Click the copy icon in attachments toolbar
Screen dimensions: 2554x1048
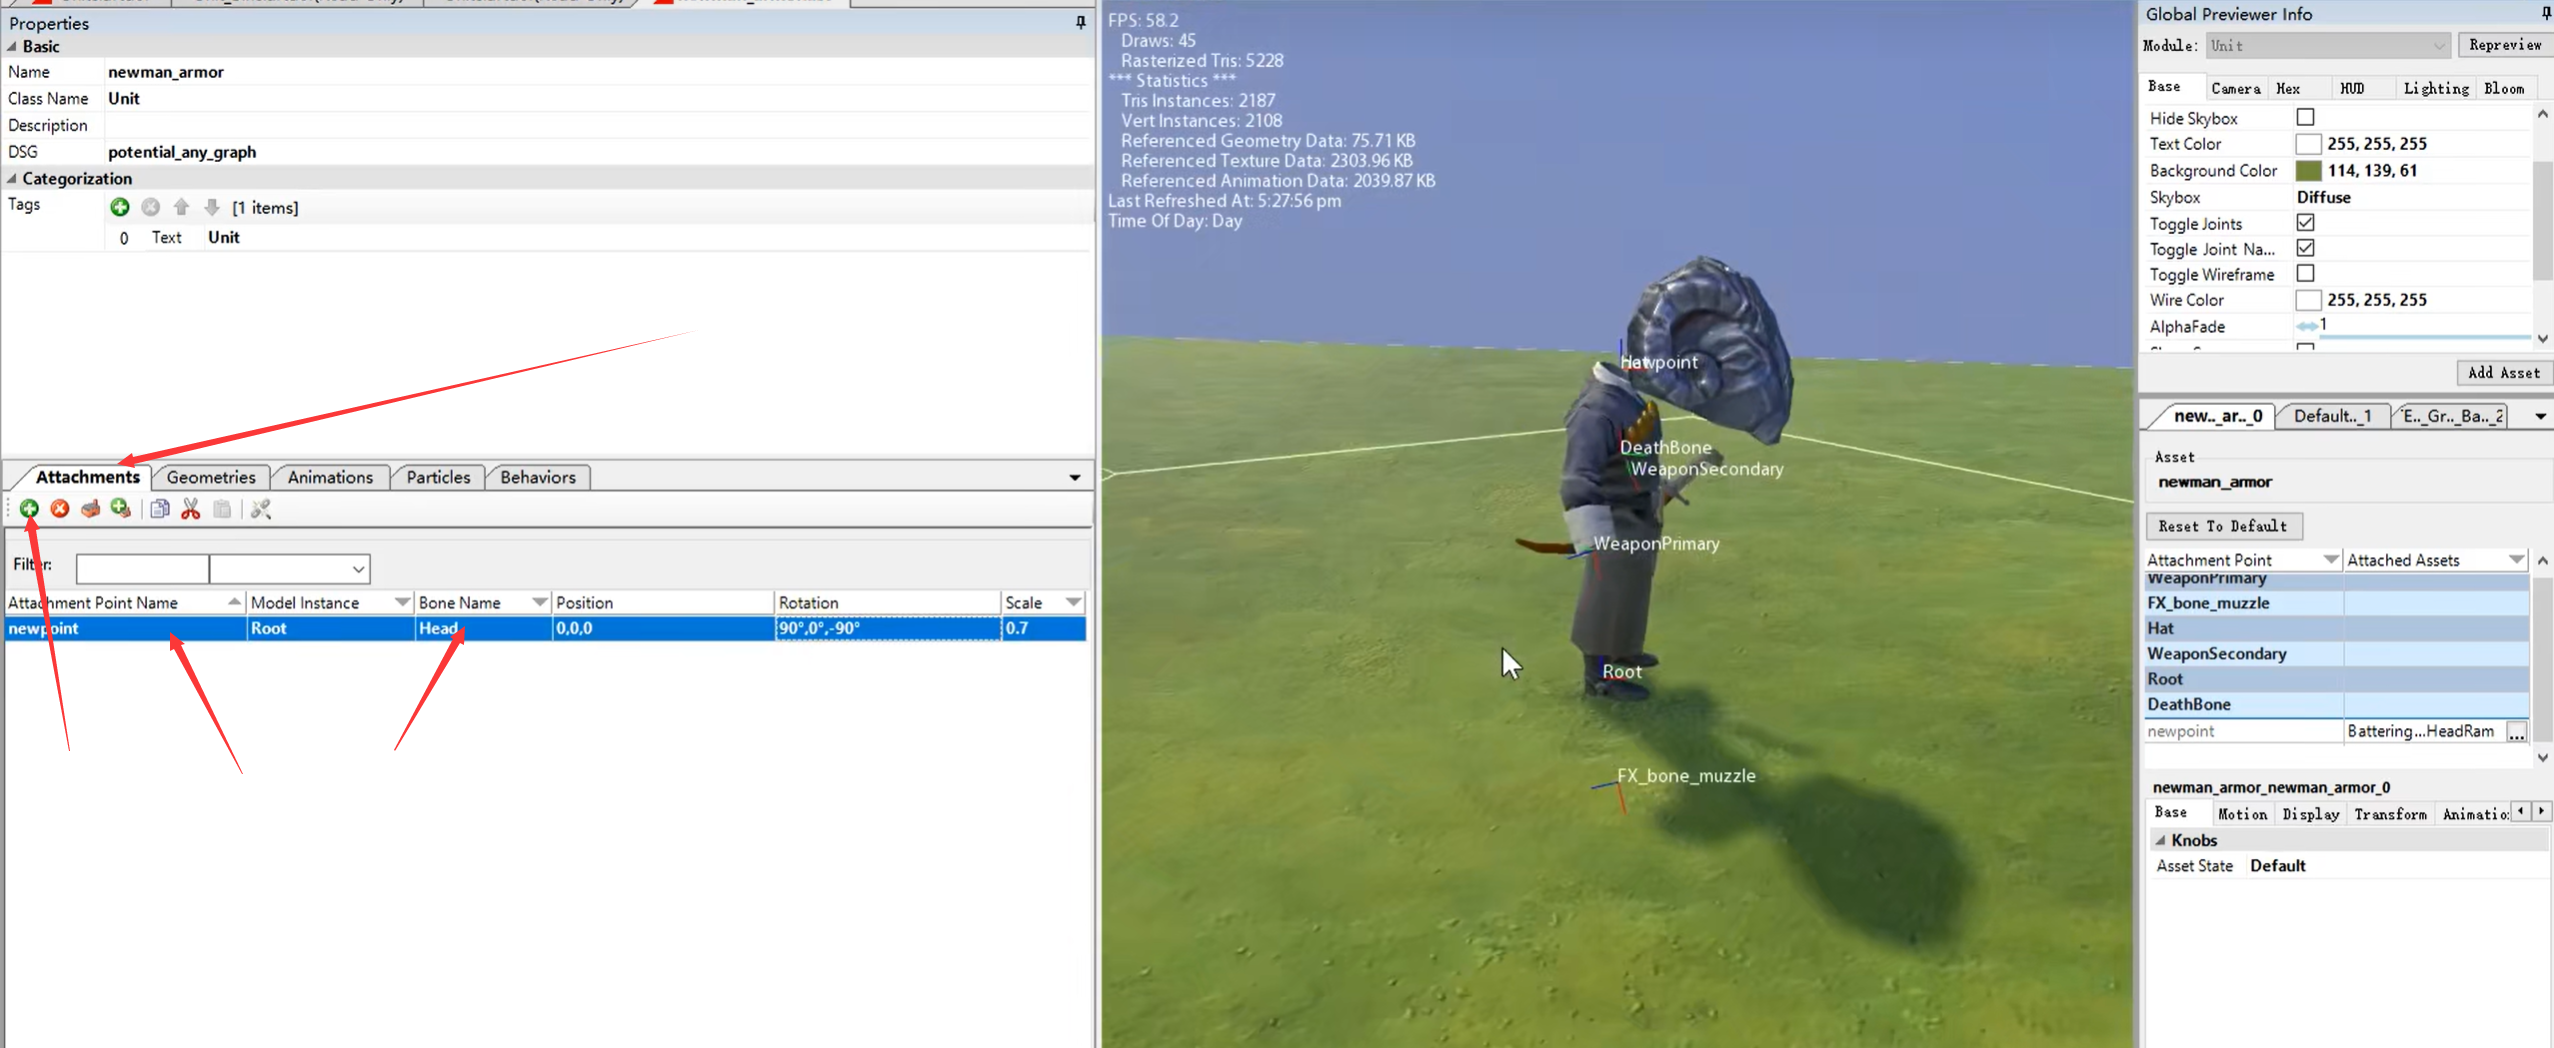[159, 509]
